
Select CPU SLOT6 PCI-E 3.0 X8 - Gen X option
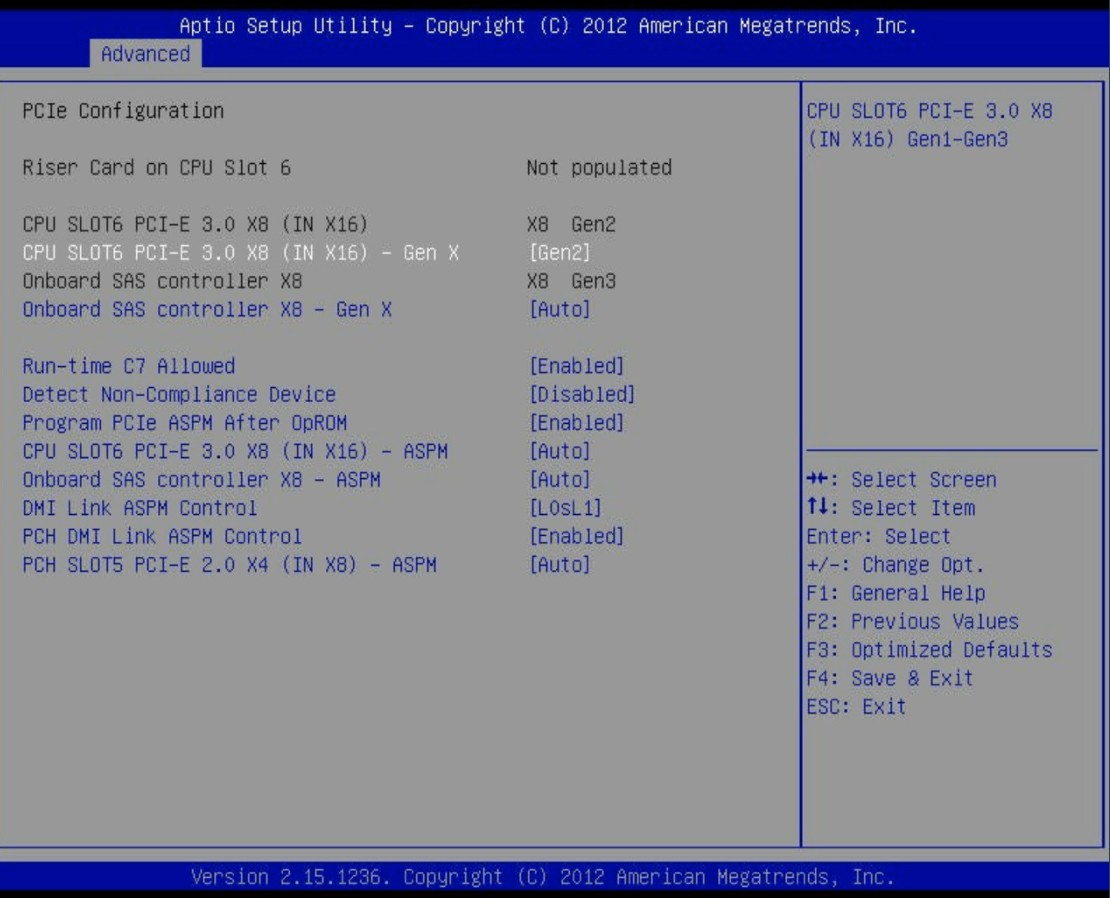[241, 253]
